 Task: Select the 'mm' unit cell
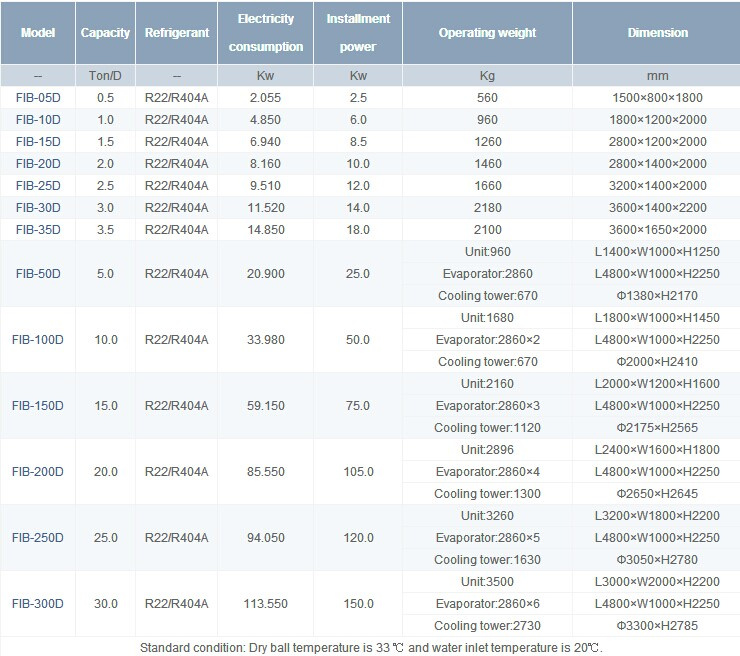[x=657, y=76]
